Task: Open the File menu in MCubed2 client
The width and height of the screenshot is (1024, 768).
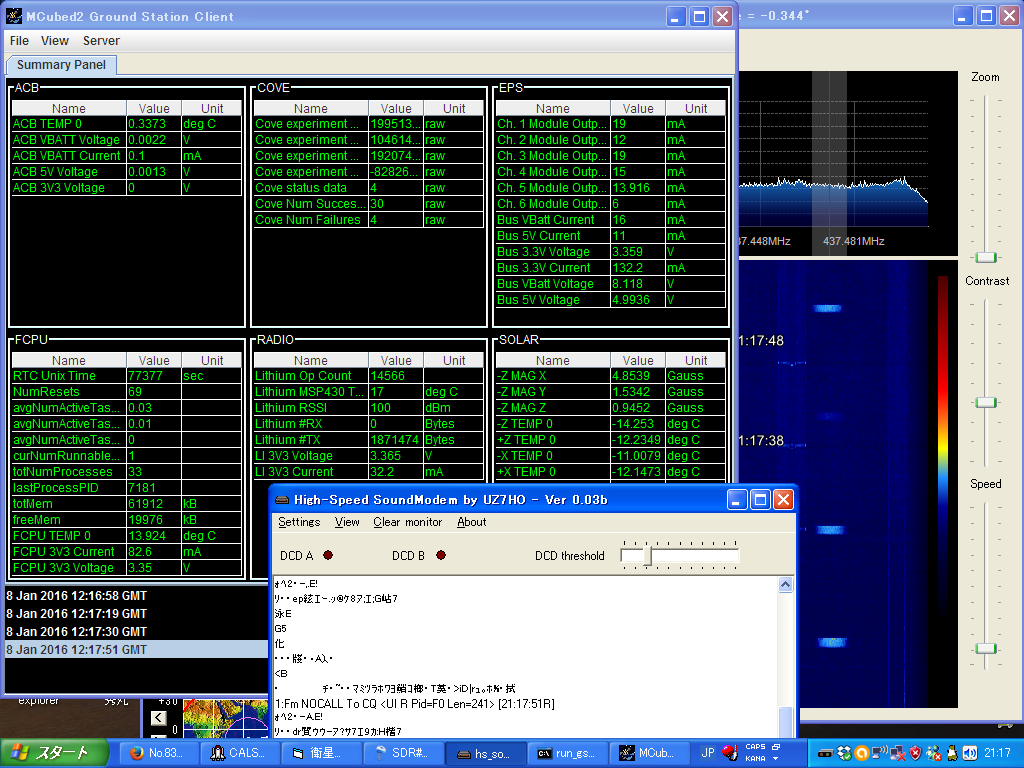Action: [x=19, y=40]
